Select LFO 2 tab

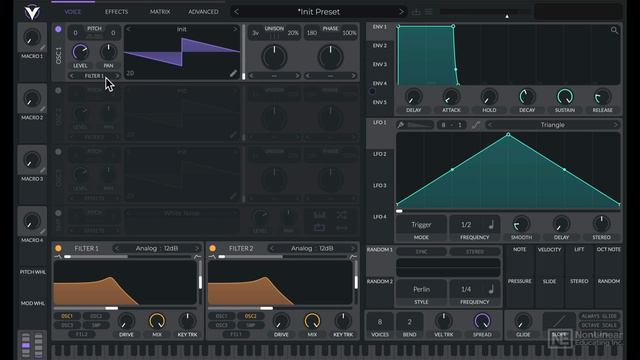pos(380,154)
